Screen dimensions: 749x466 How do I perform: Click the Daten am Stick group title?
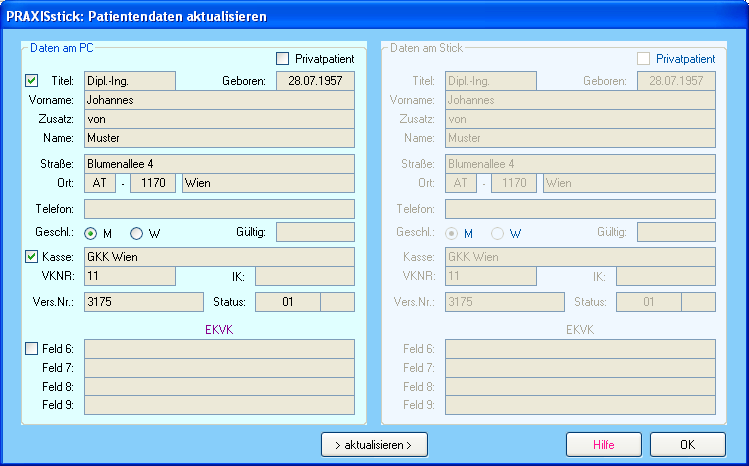tap(427, 48)
